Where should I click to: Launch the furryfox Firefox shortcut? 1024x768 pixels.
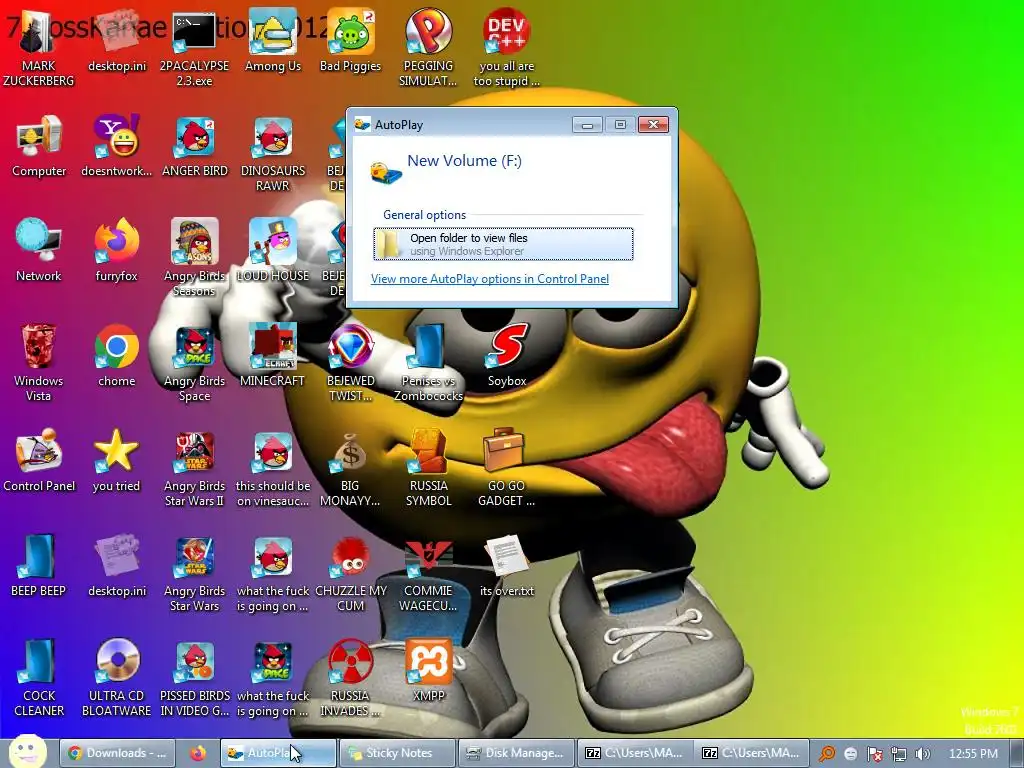click(x=116, y=251)
